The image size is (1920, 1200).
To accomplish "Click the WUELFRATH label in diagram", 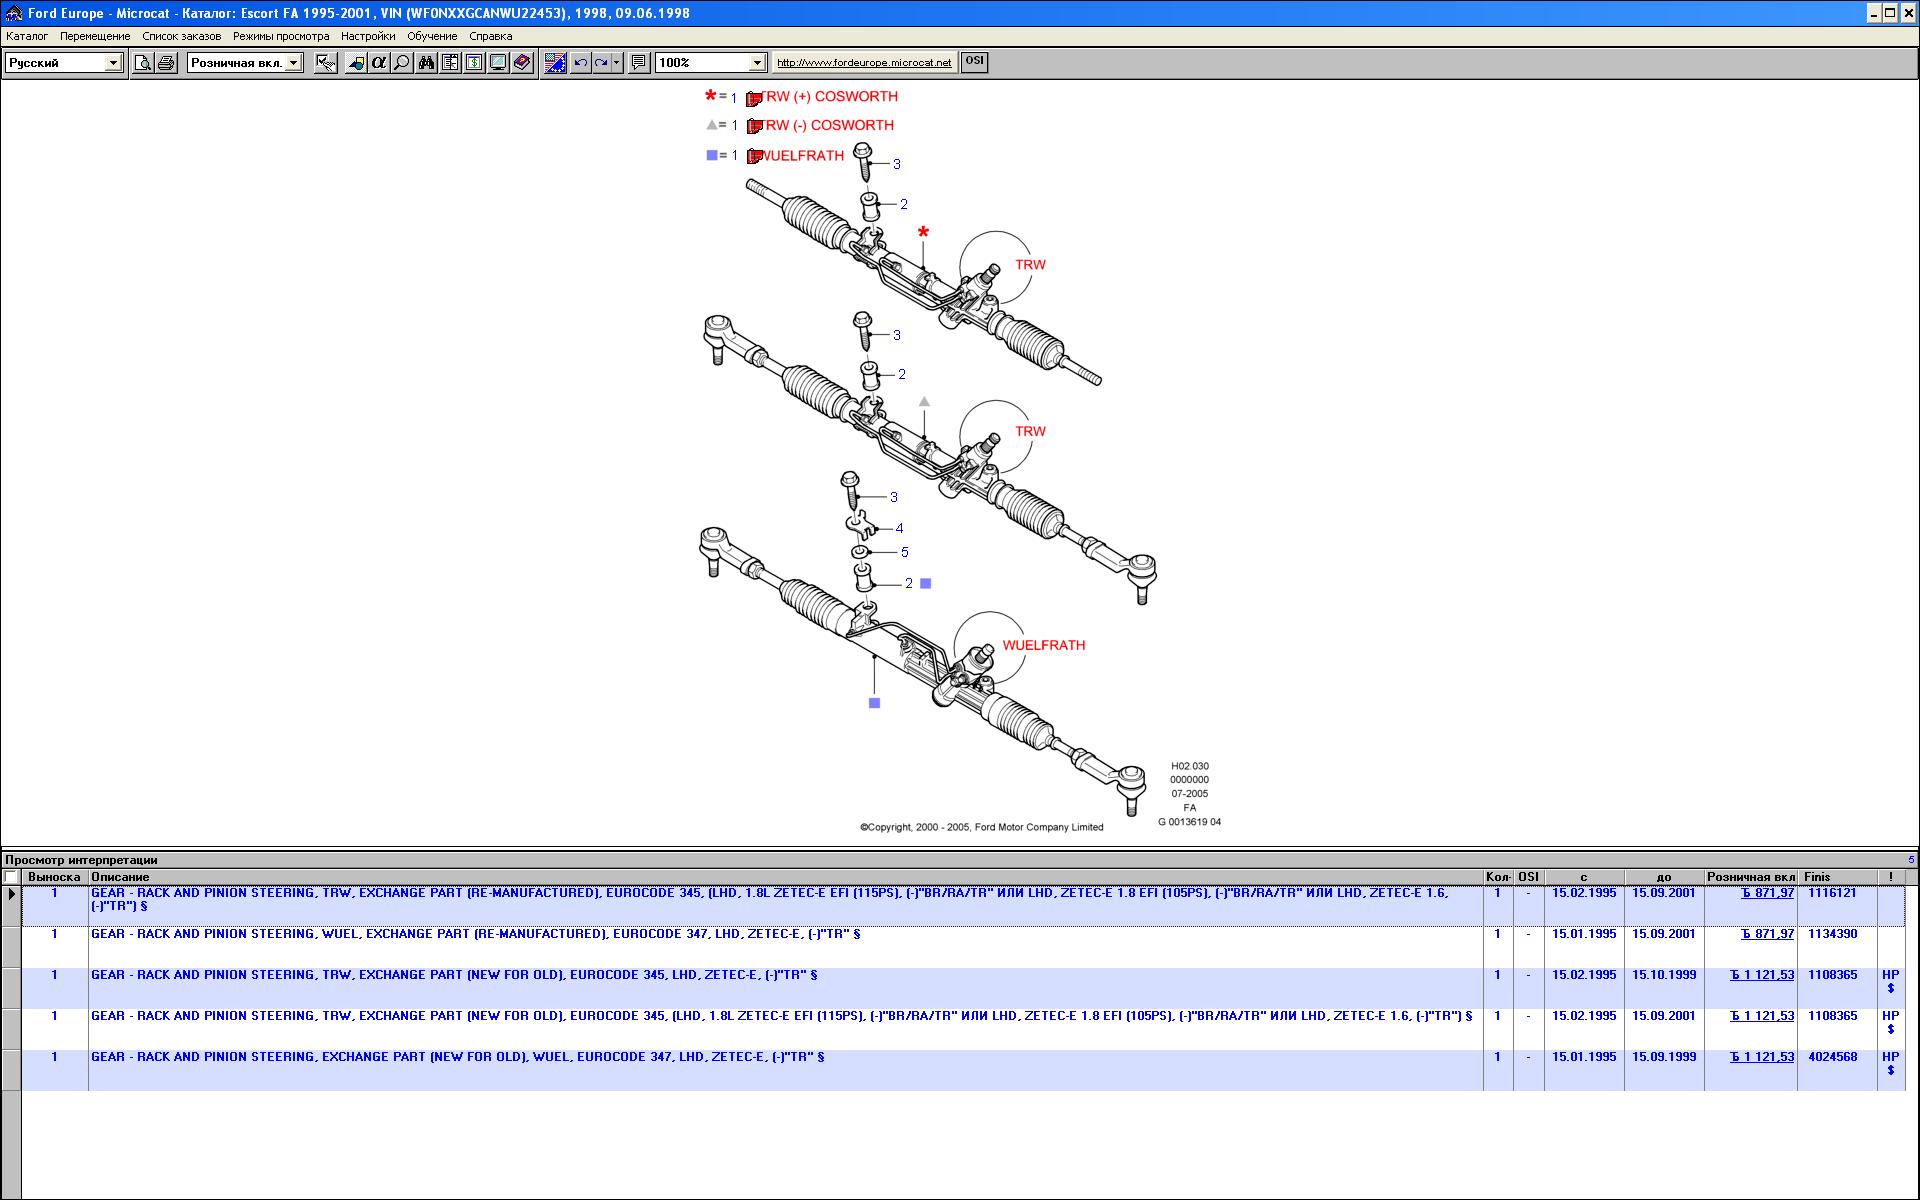I will click(x=1043, y=645).
